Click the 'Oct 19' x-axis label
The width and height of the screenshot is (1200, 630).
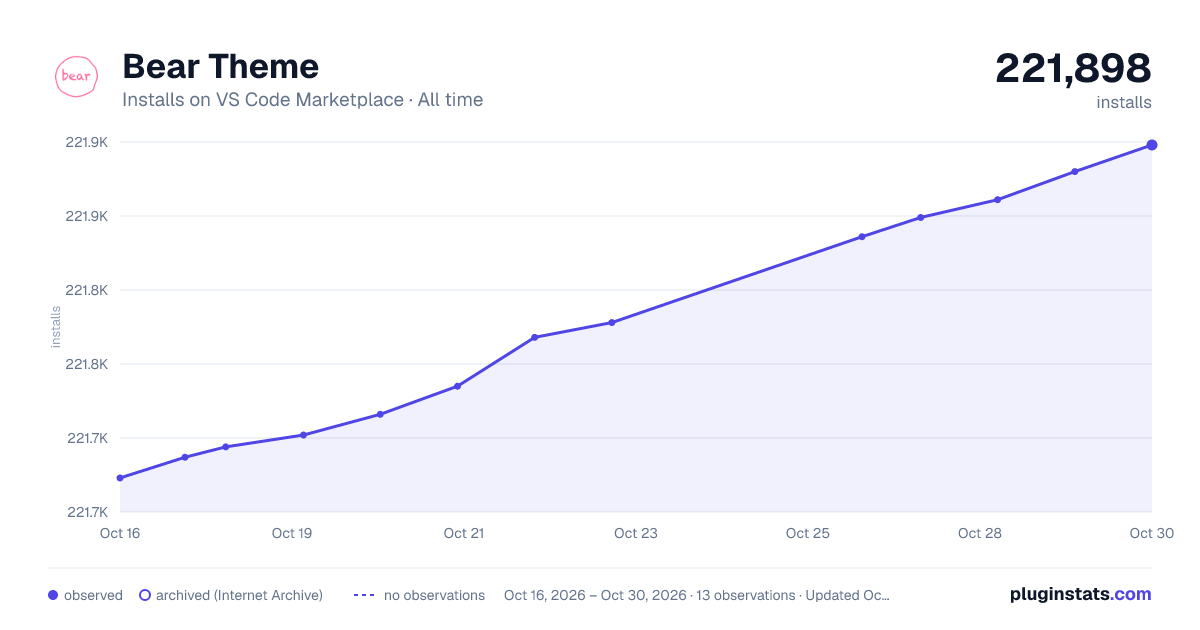(292, 533)
